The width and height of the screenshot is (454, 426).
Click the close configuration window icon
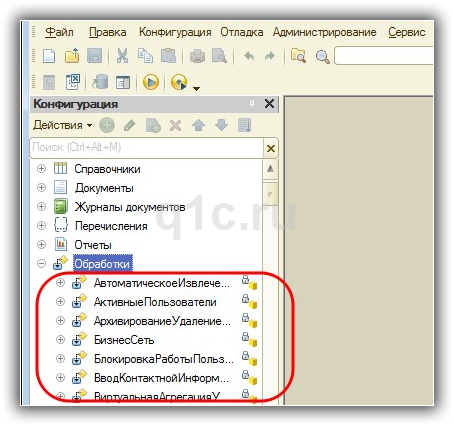coord(73,82)
